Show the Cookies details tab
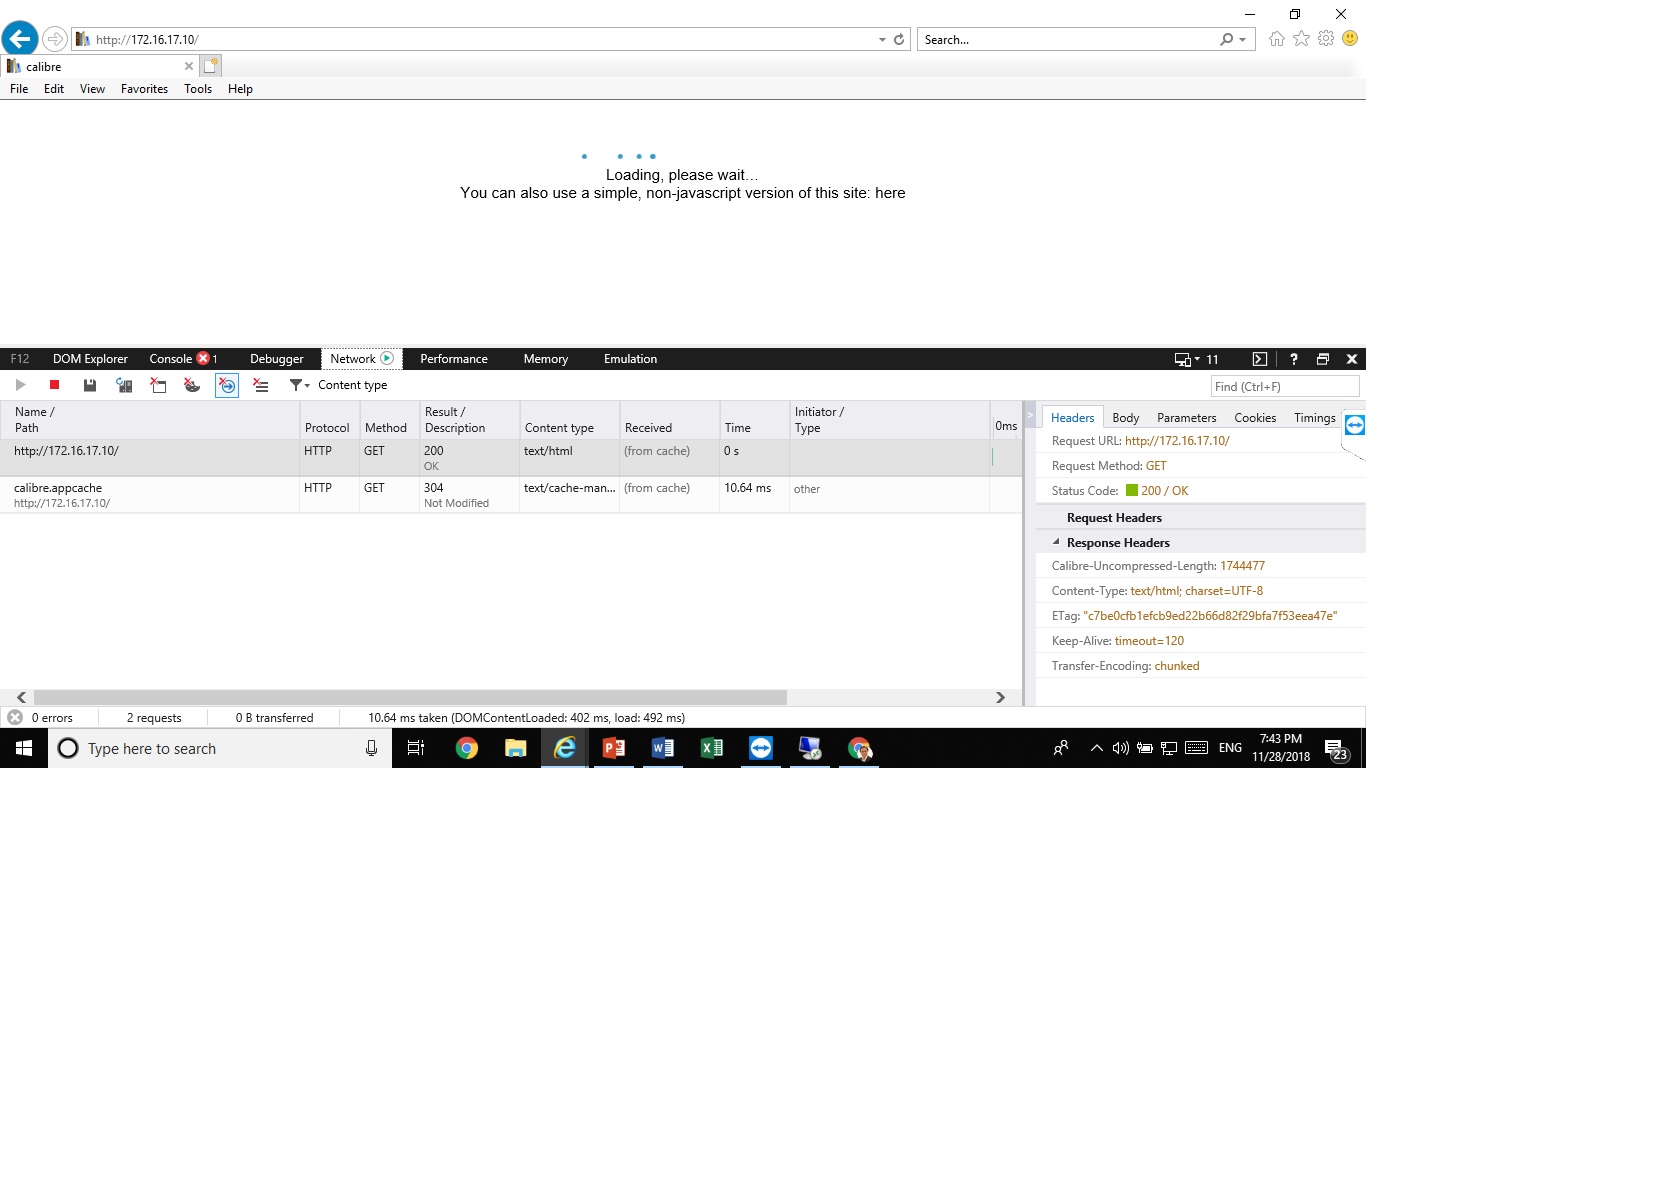This screenshot has height=1192, width=1680. click(1255, 418)
